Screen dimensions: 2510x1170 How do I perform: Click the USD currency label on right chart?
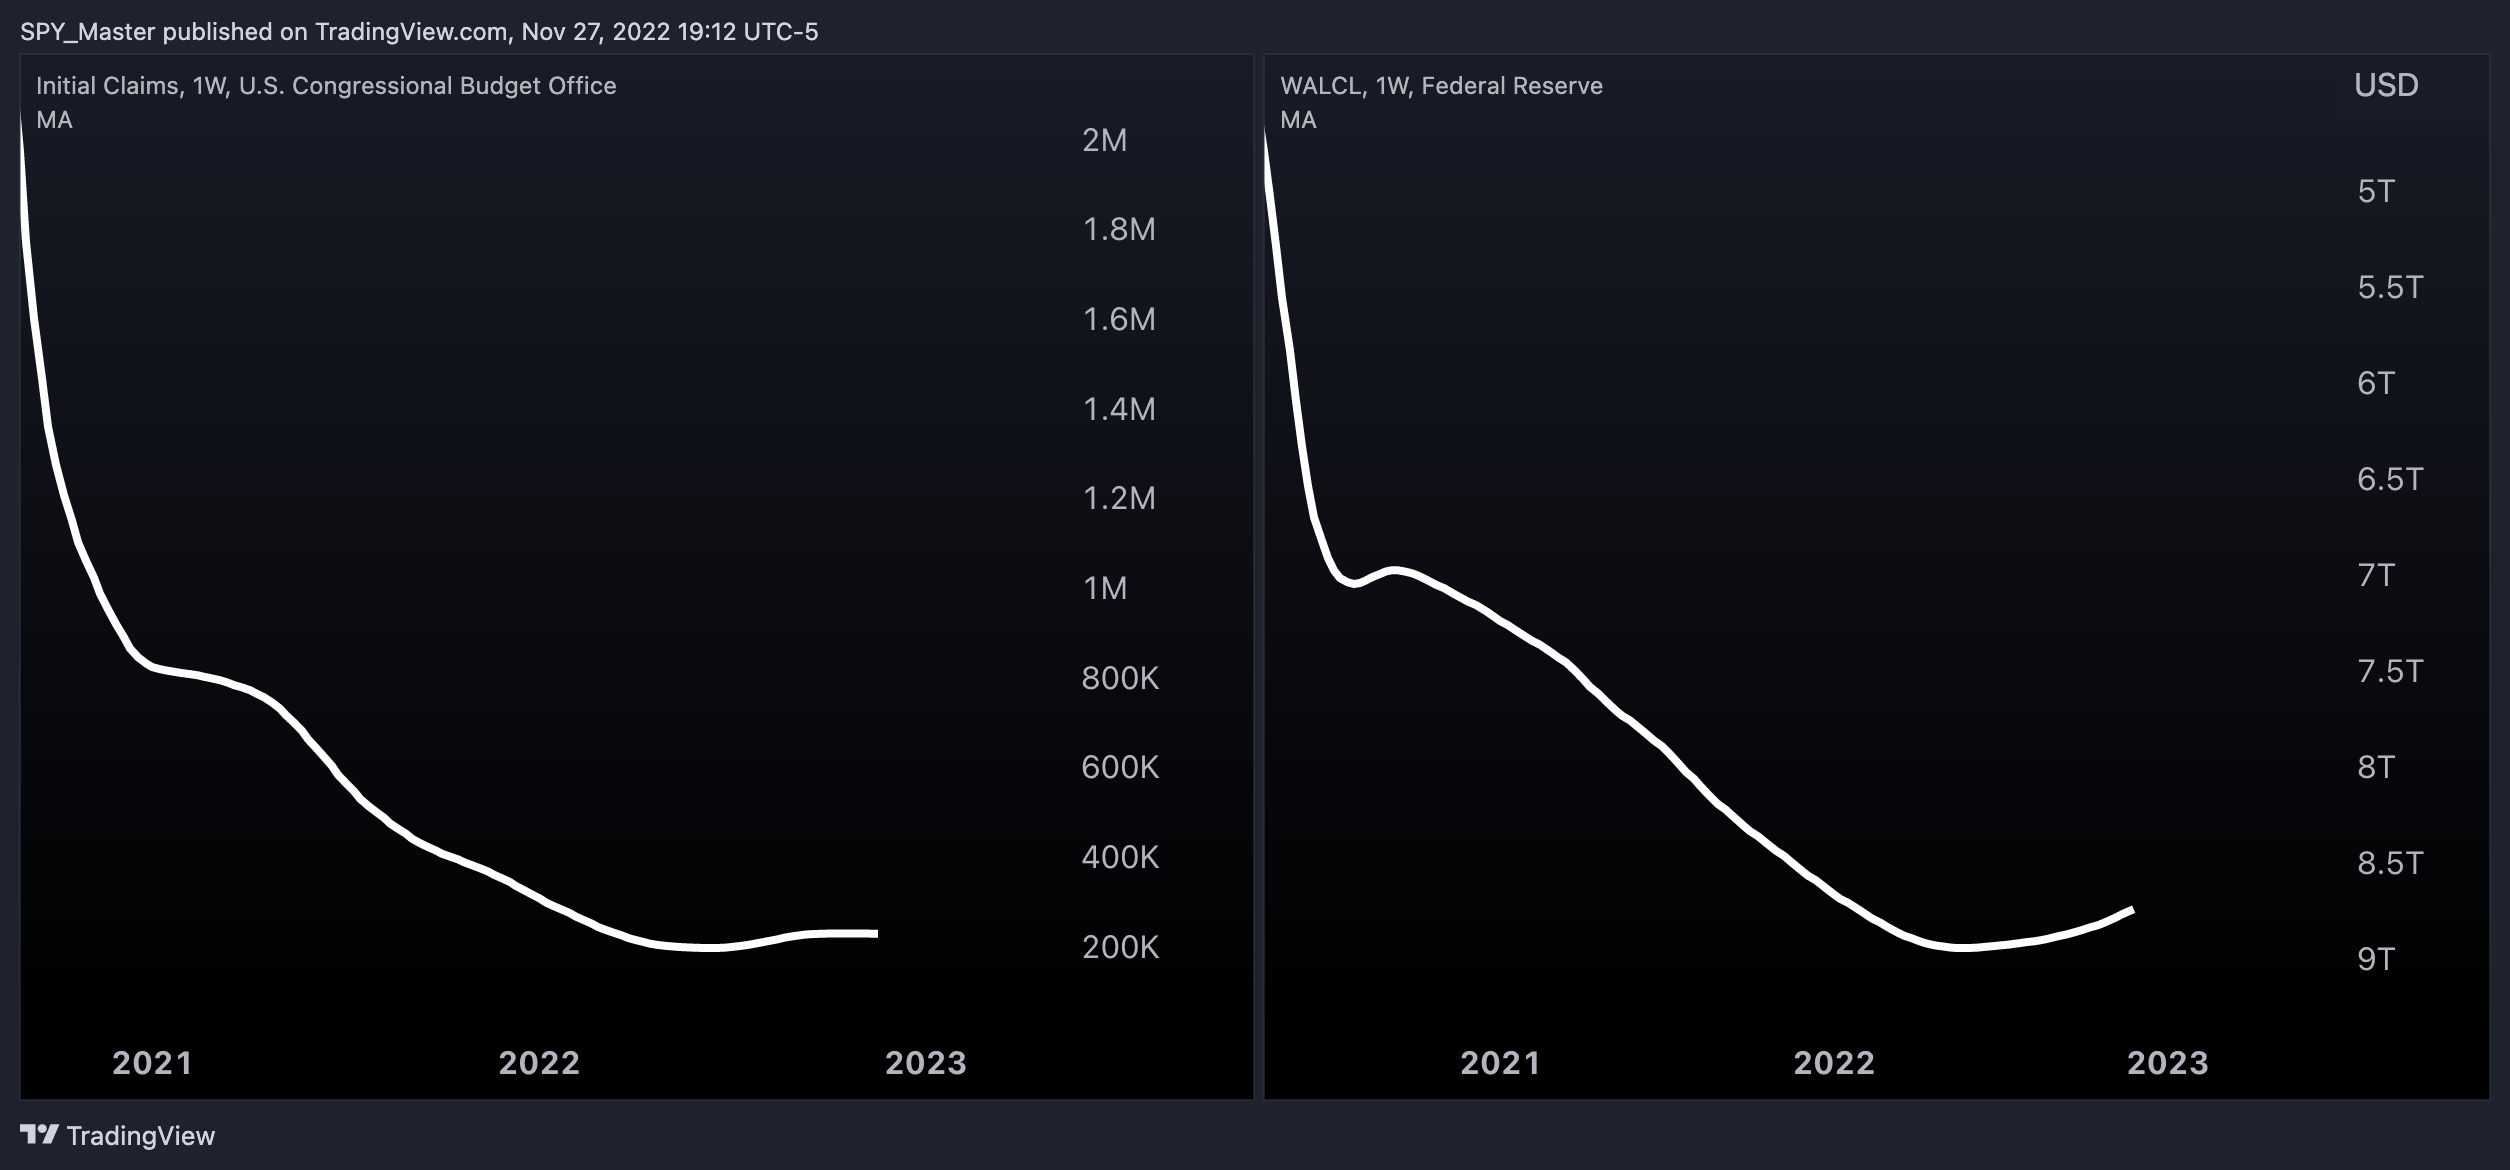(x=2386, y=85)
